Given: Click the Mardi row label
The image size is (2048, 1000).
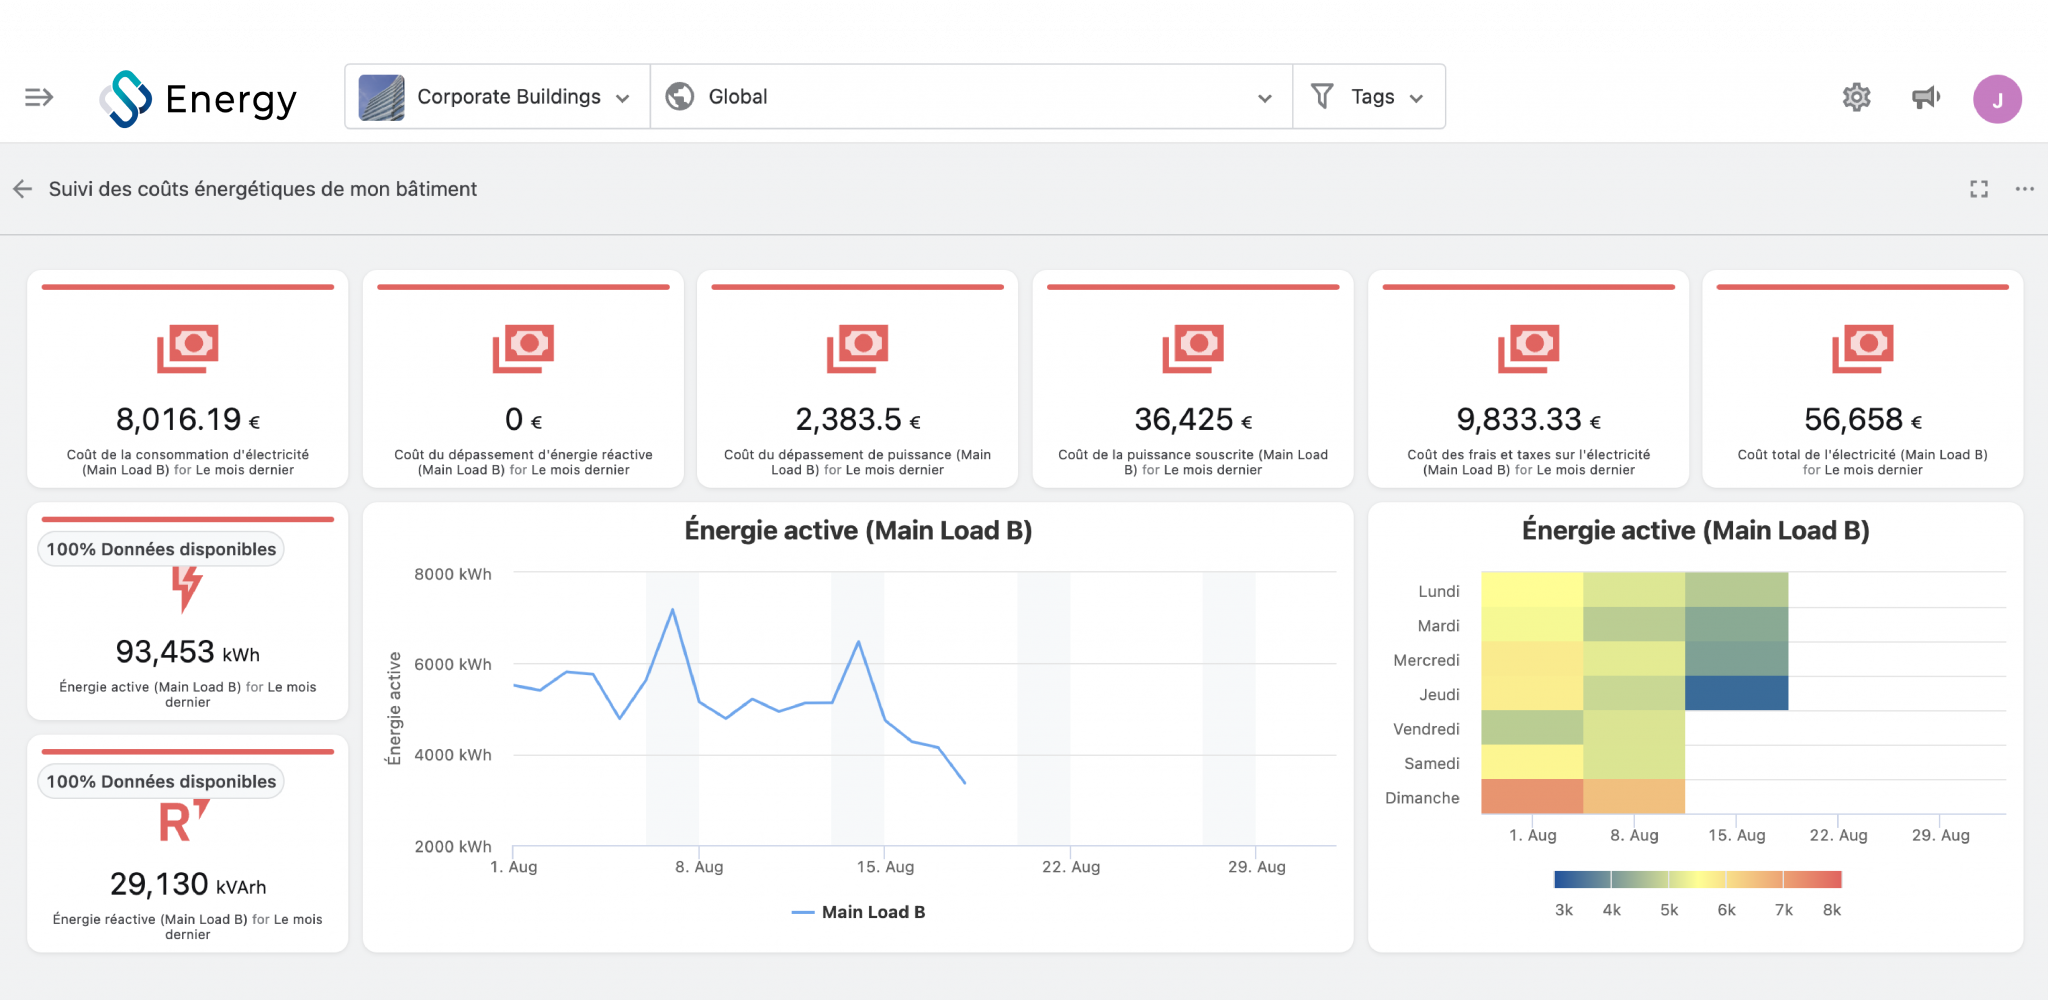Looking at the screenshot, I should click(x=1438, y=626).
